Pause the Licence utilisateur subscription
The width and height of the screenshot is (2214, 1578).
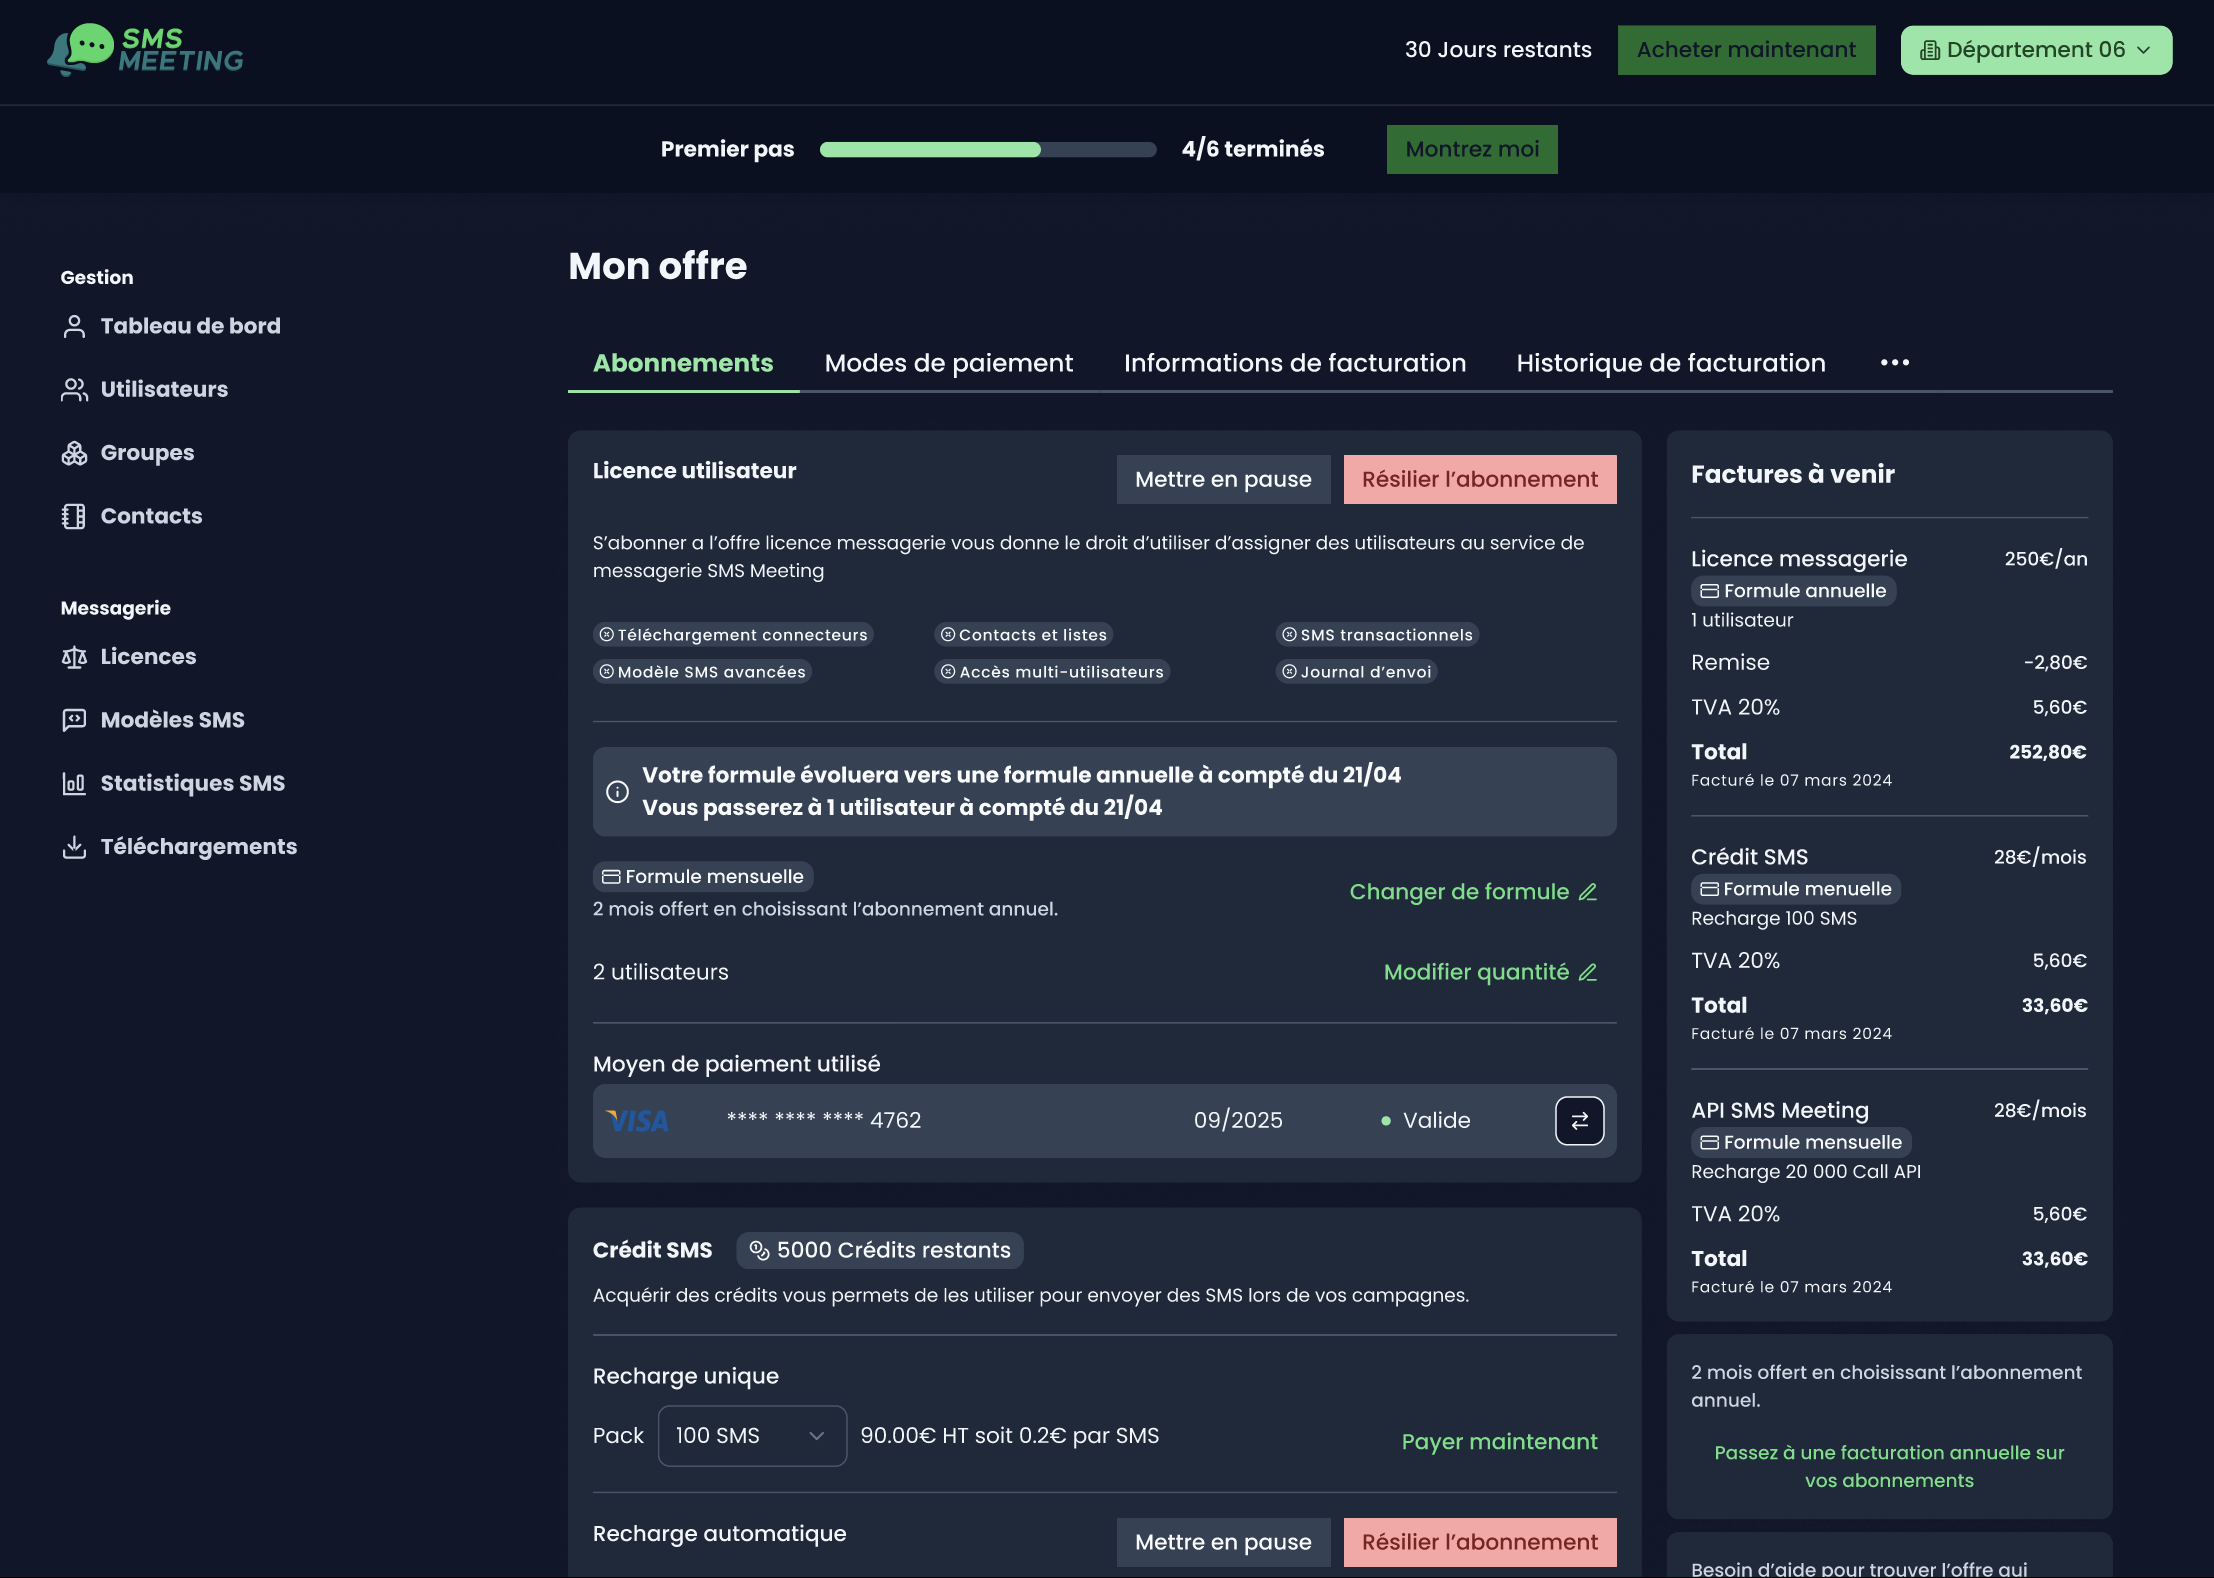[1223, 479]
